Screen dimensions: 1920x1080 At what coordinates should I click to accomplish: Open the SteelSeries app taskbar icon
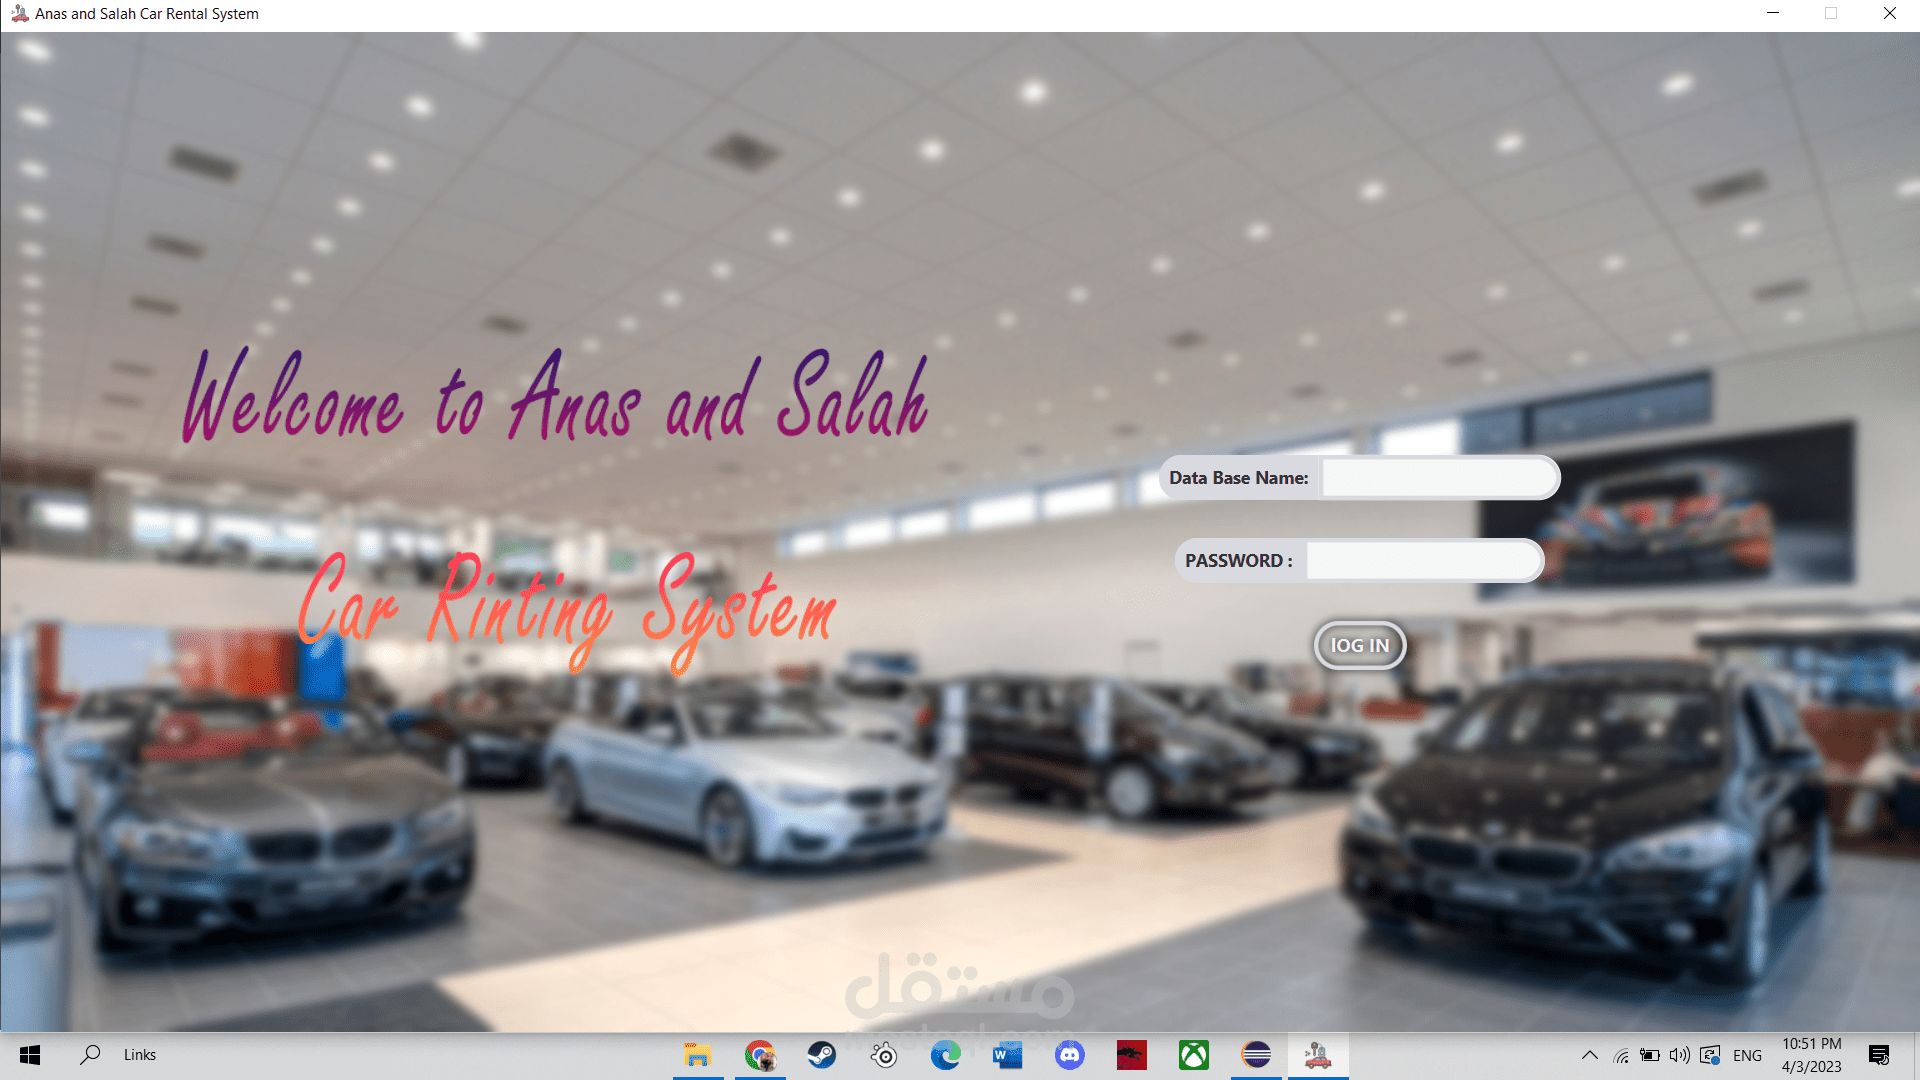[x=884, y=1055]
